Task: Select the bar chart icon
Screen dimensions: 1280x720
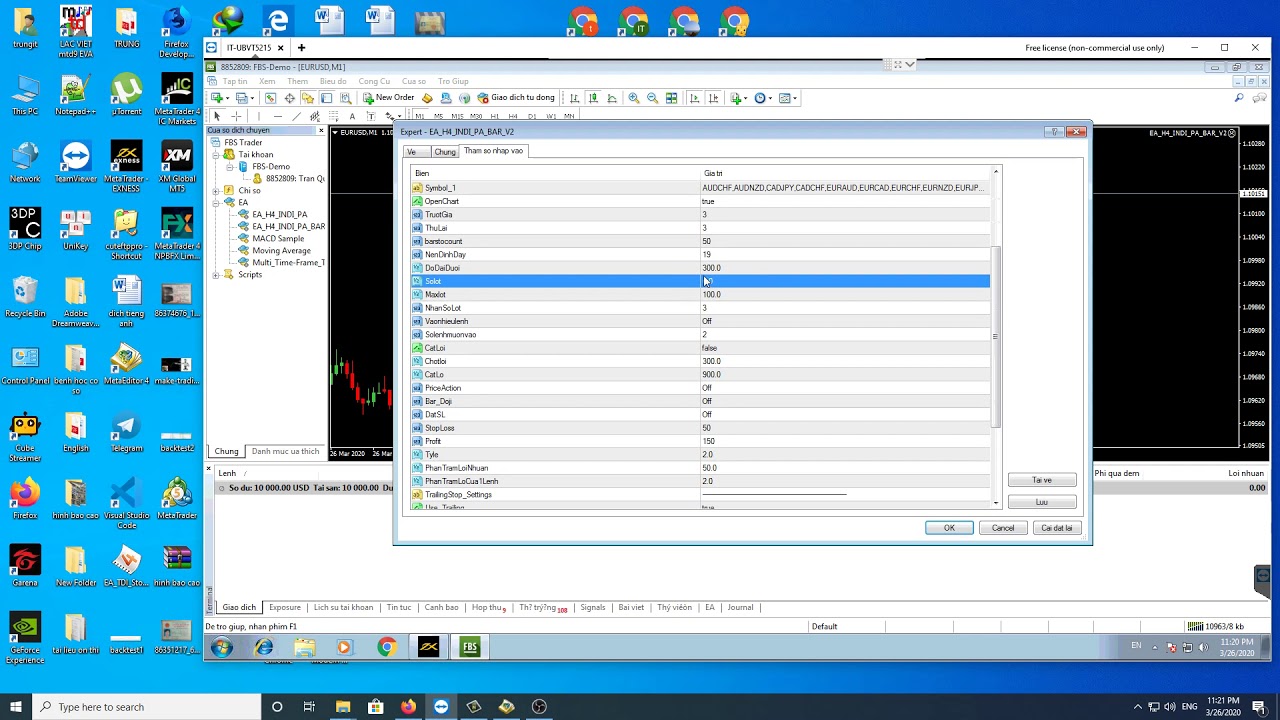Action: (574, 98)
